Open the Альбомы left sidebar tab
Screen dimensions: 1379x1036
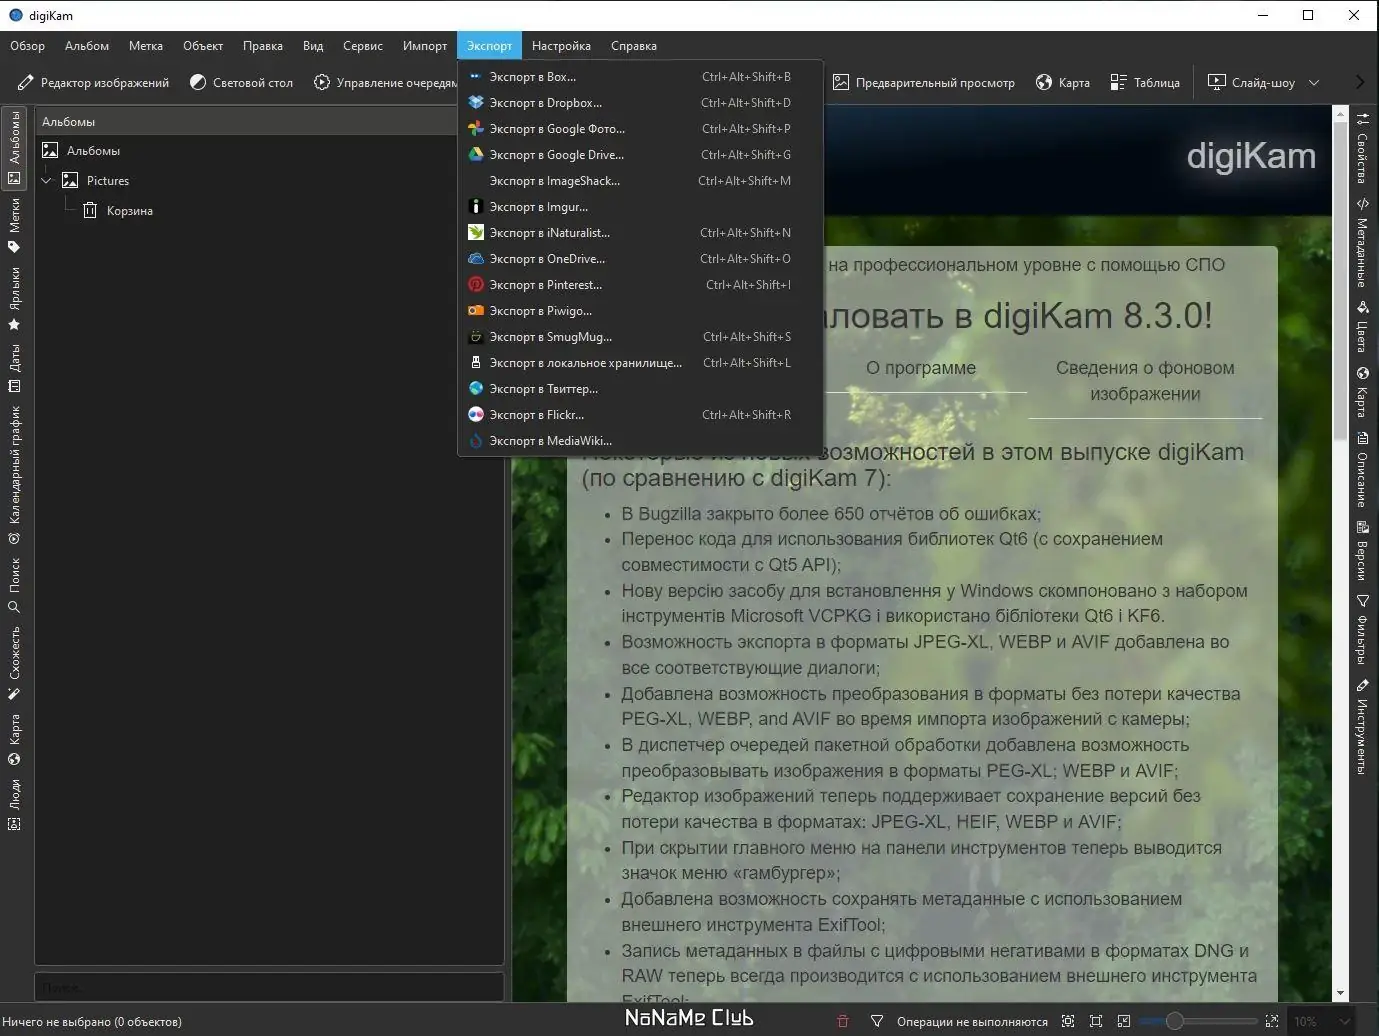point(14,148)
